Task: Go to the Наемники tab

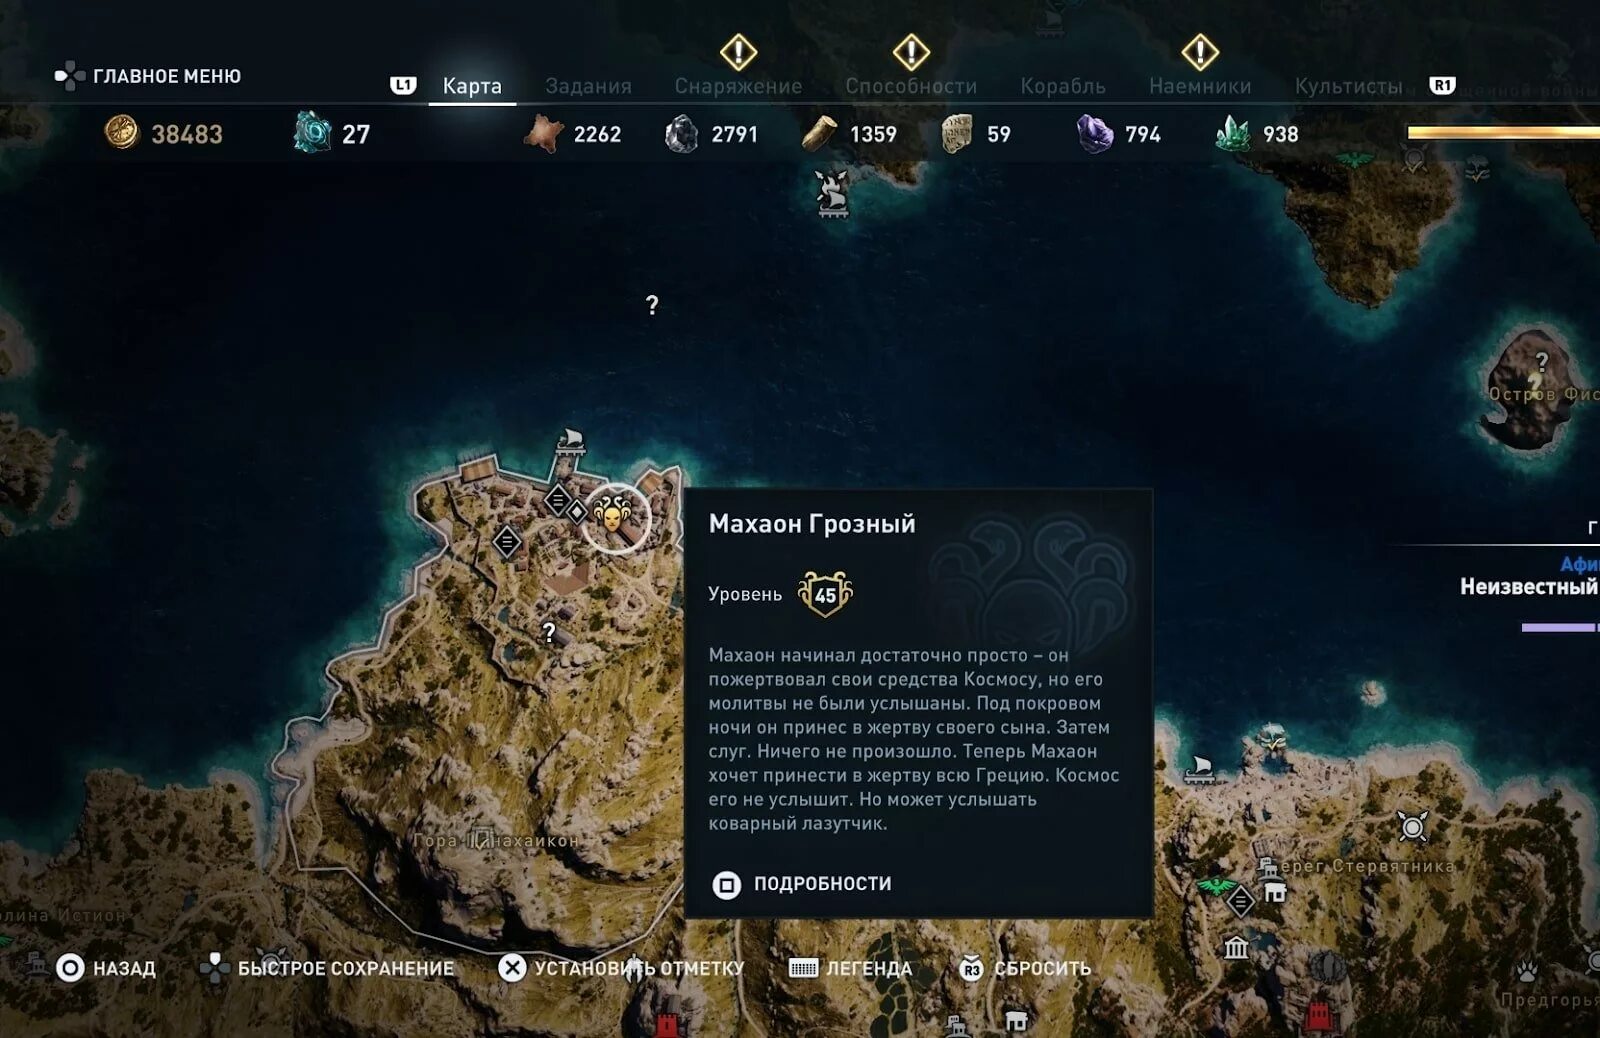Action: (1200, 86)
